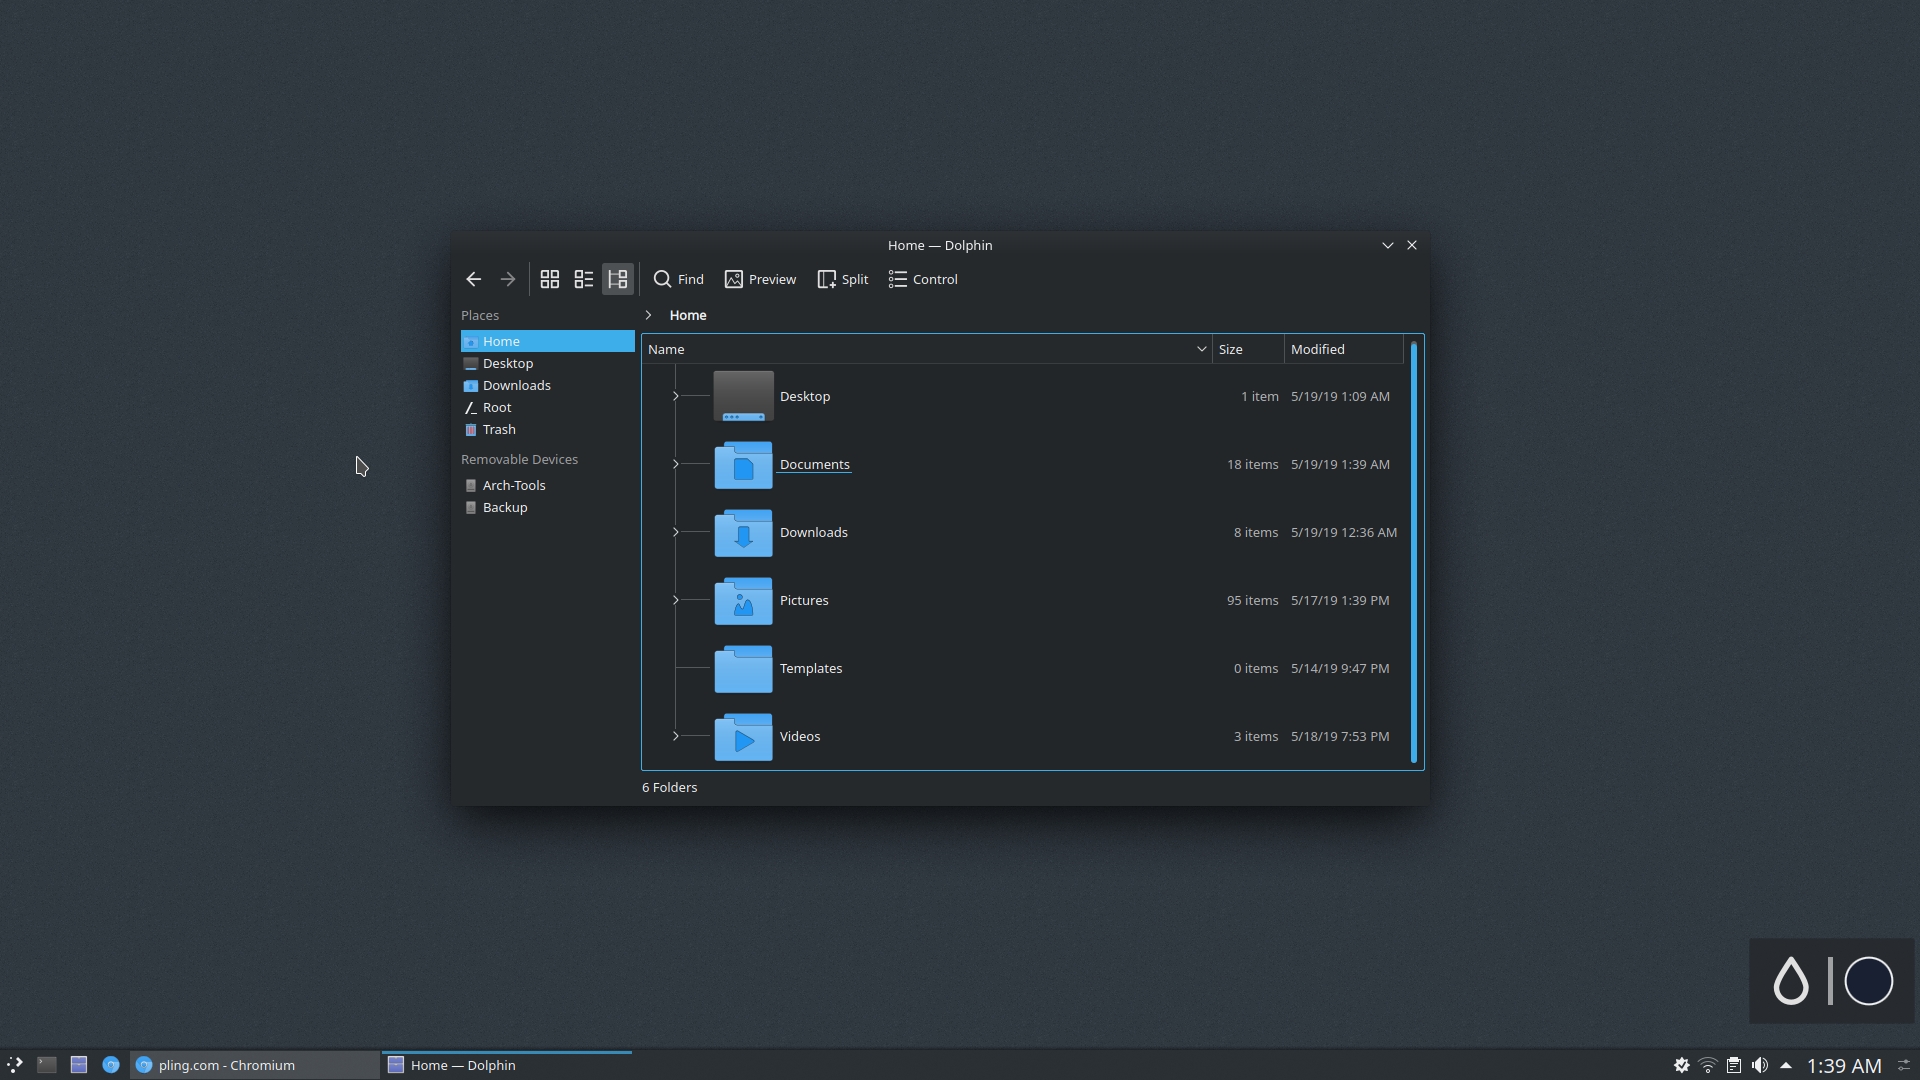Show hidden tray icons arrow

pyautogui.click(x=1786, y=1065)
